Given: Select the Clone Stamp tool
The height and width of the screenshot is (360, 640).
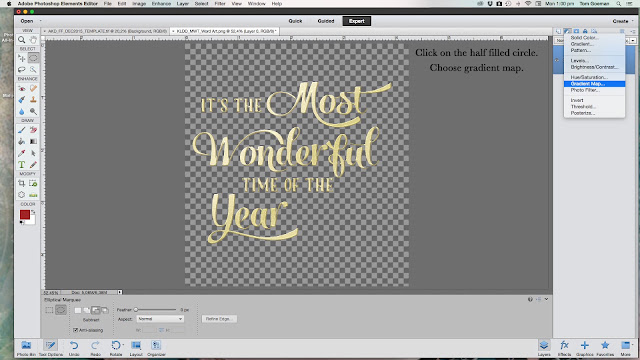Looking at the screenshot, I should coord(33,100).
